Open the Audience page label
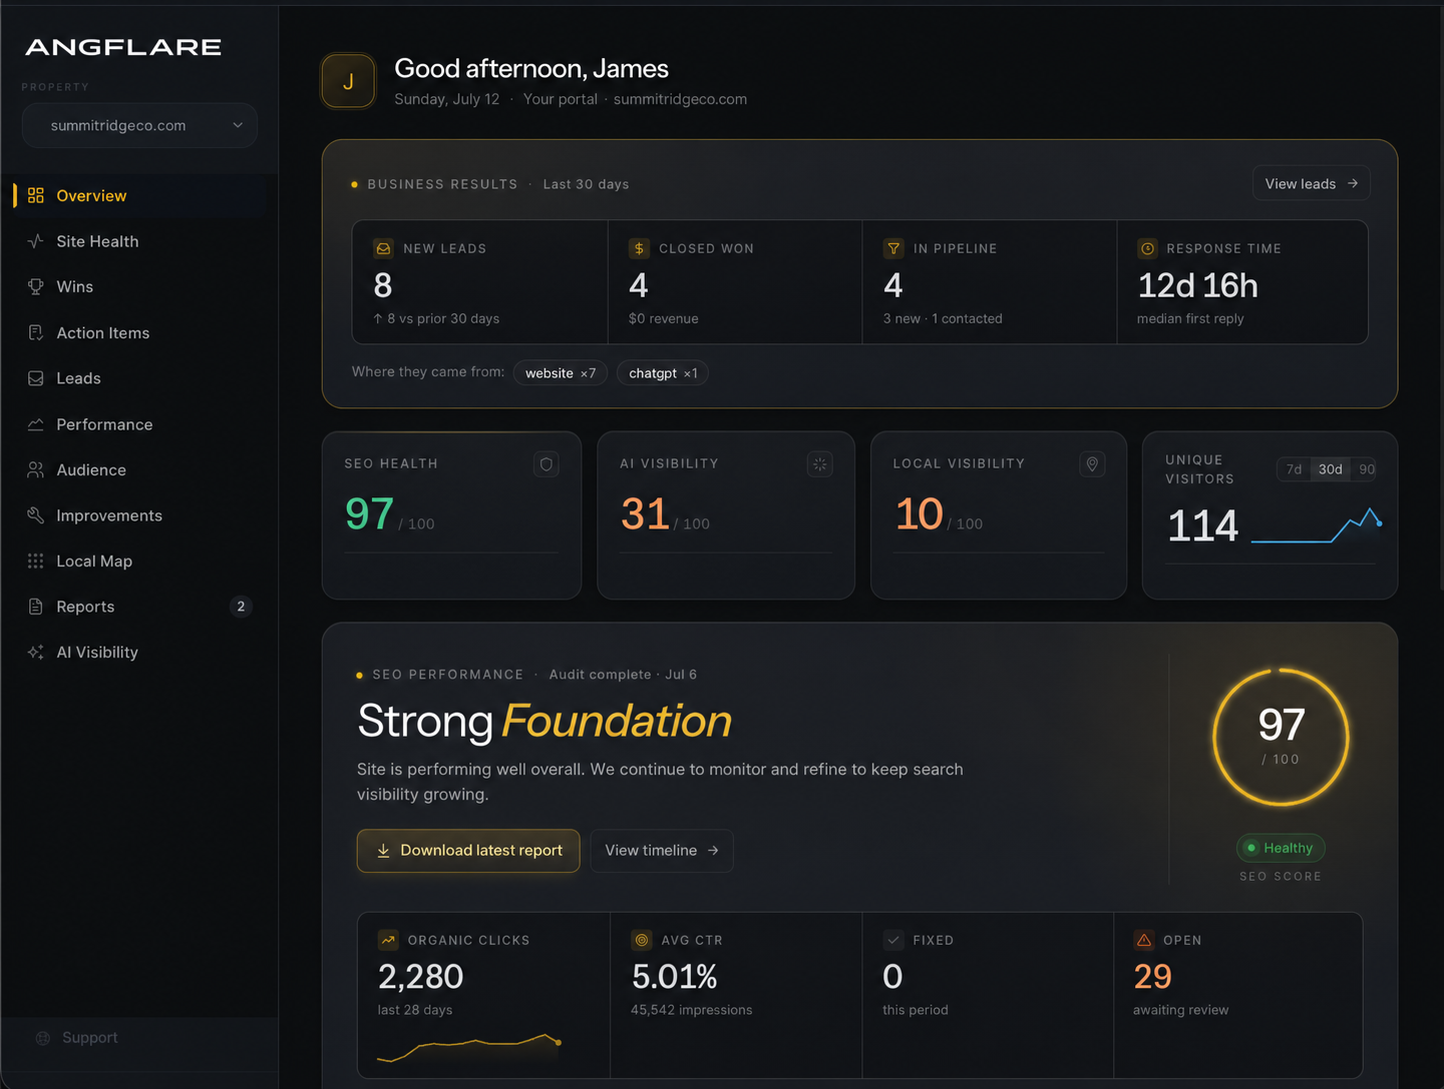The image size is (1444, 1089). [x=91, y=470]
